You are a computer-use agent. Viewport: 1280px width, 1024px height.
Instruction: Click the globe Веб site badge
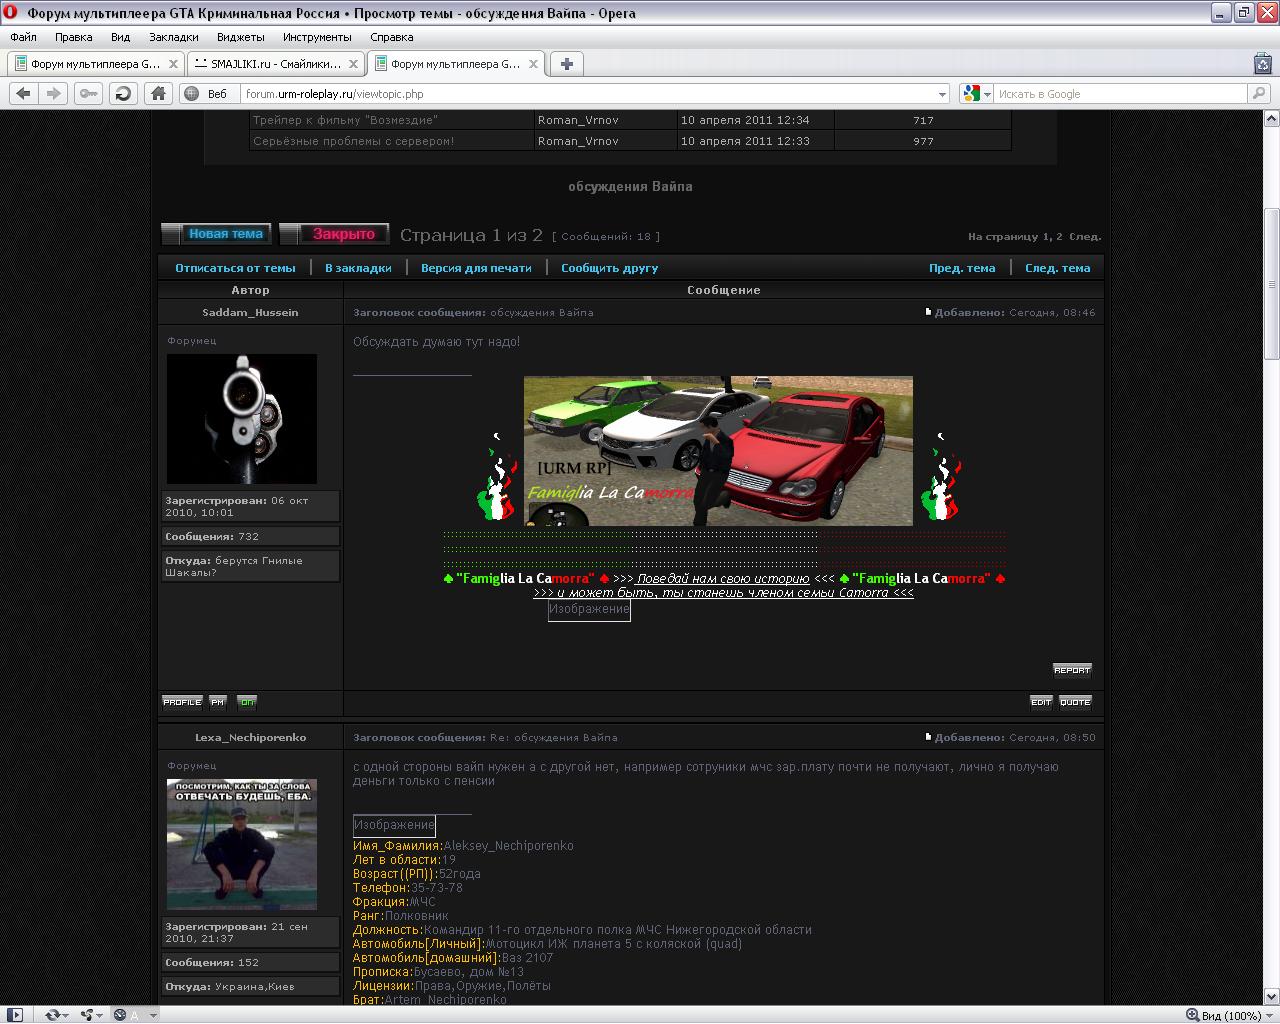pos(205,93)
